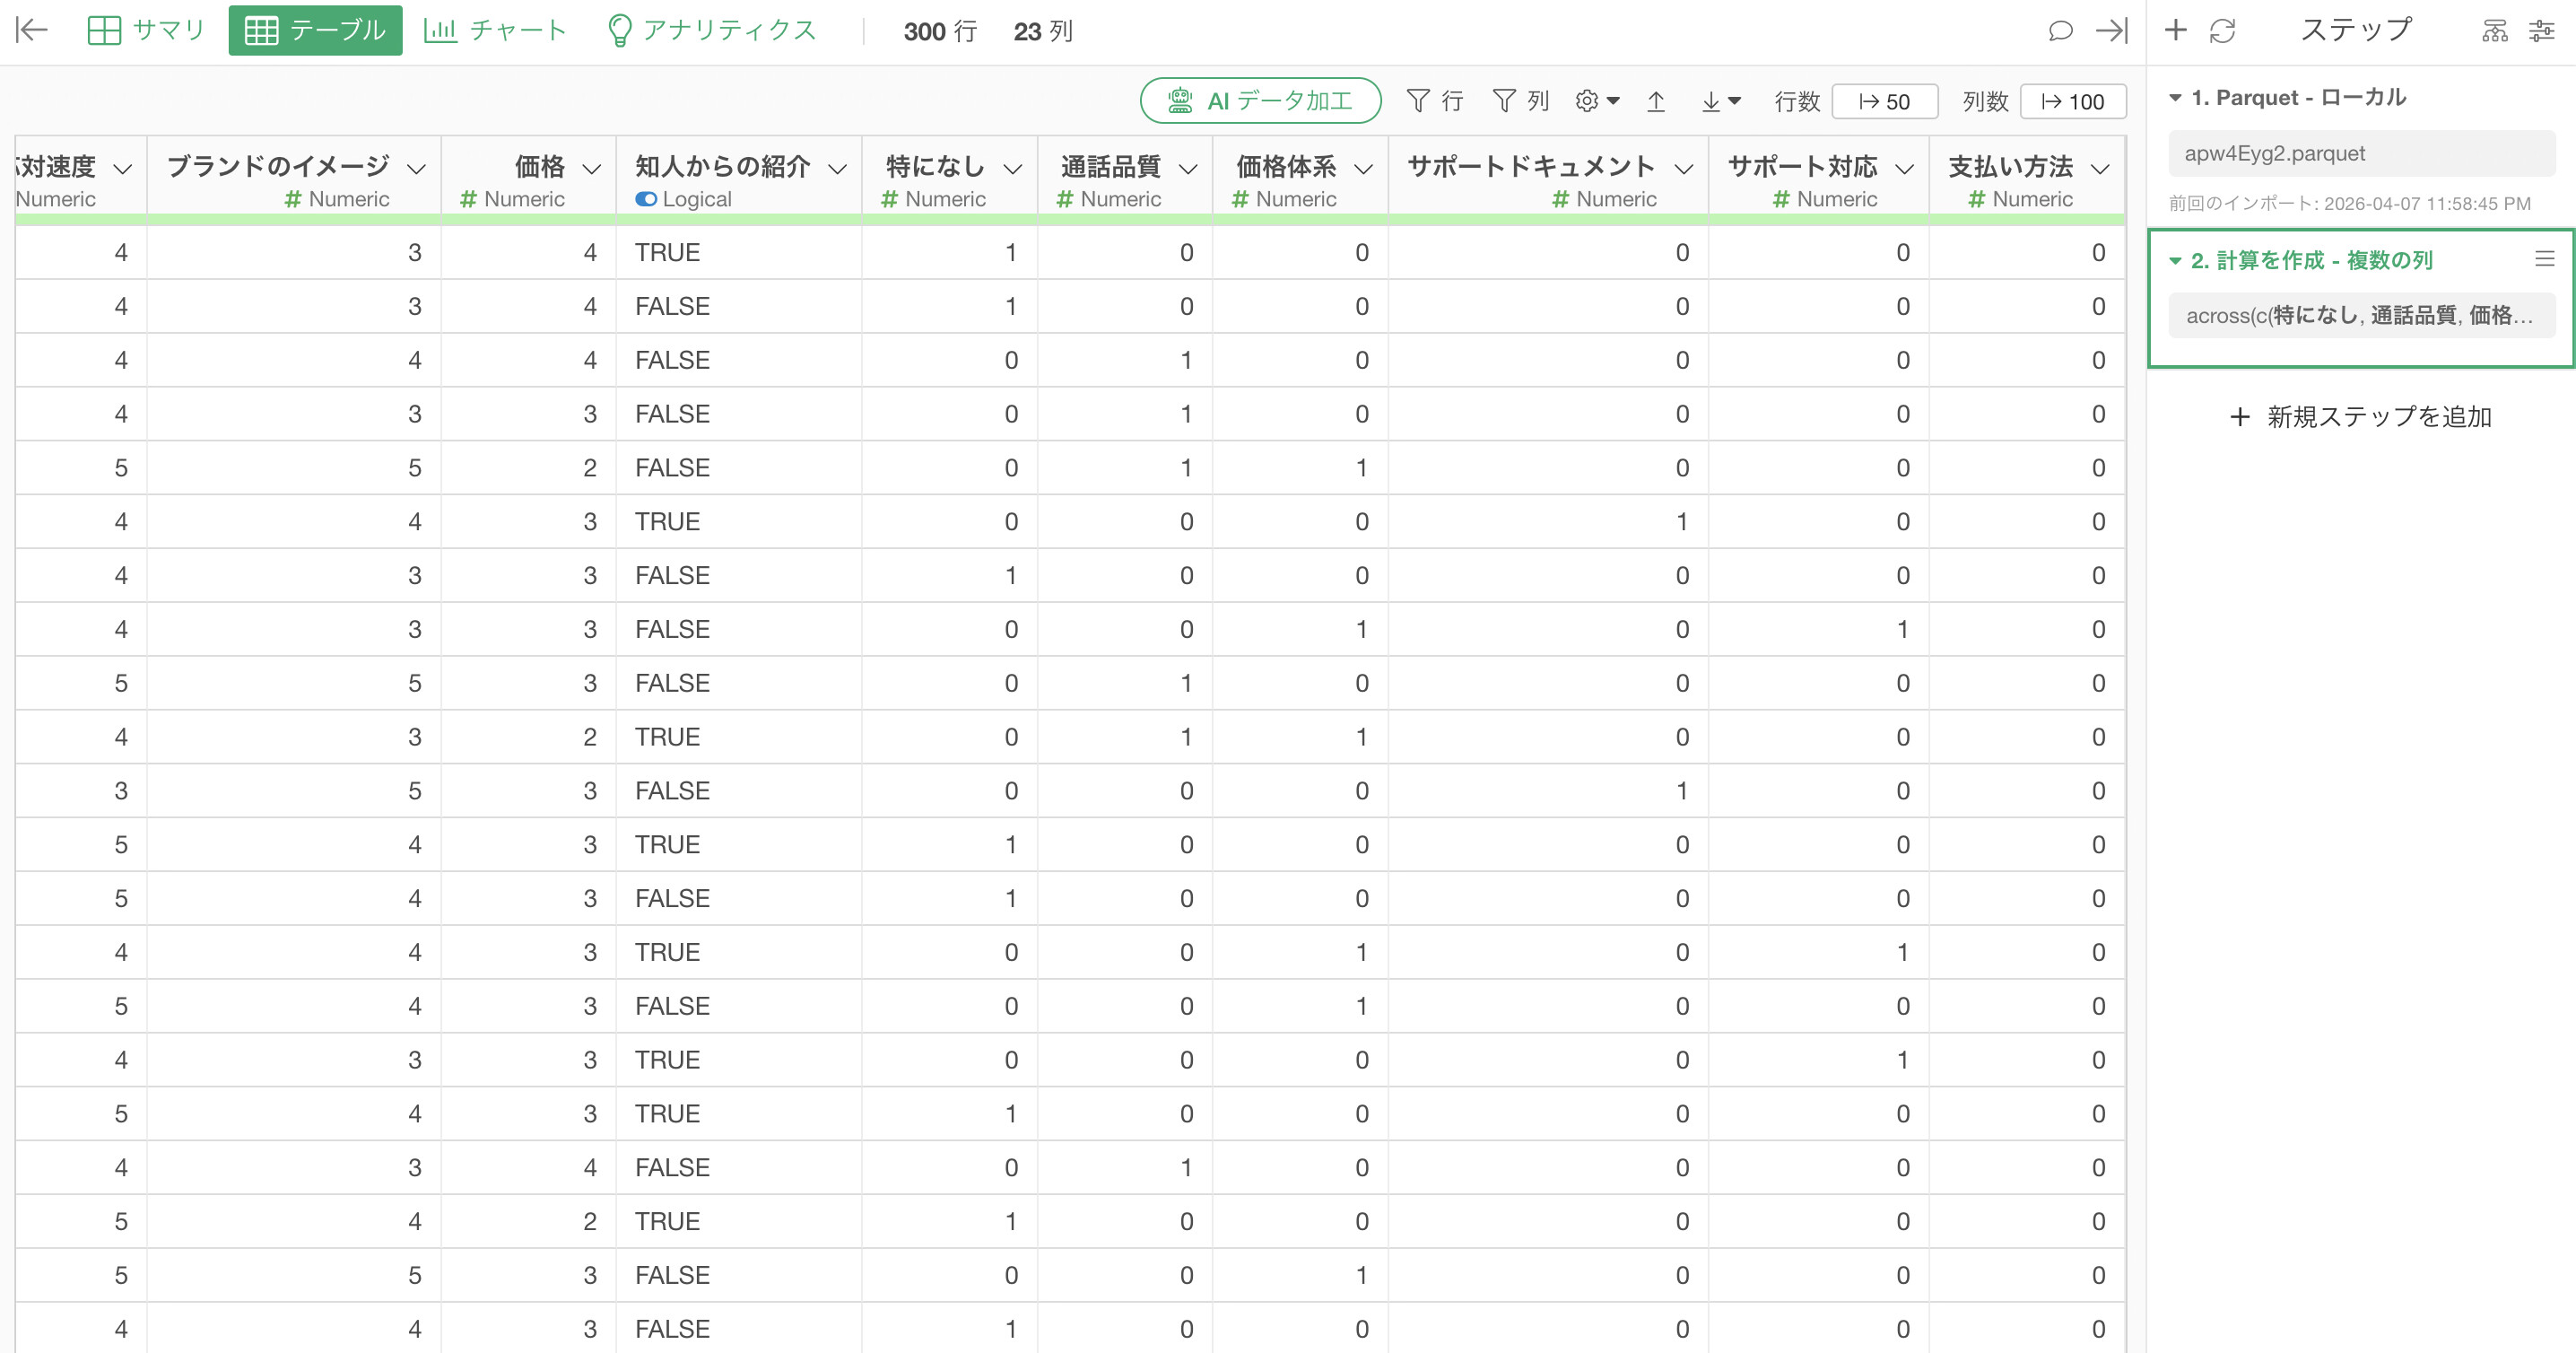Open 知人からの紹介 column header menu
The width and height of the screenshot is (2576, 1353).
click(x=838, y=168)
